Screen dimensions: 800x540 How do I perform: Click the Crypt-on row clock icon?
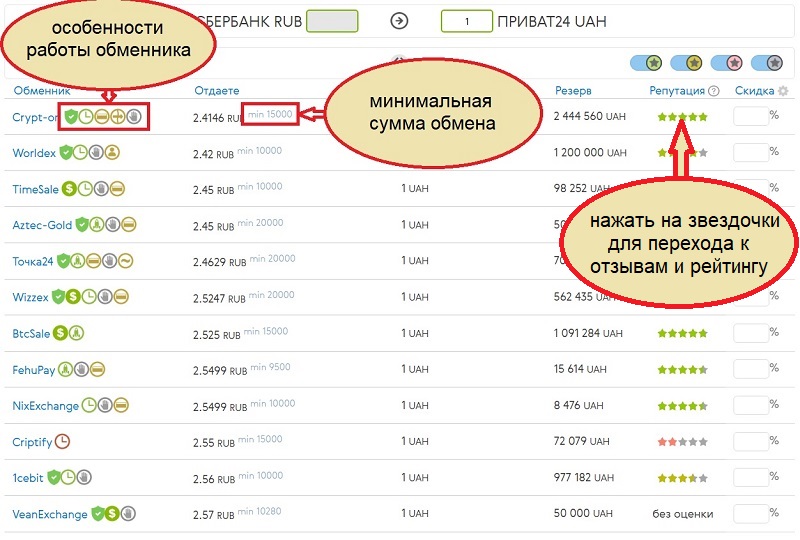click(86, 117)
